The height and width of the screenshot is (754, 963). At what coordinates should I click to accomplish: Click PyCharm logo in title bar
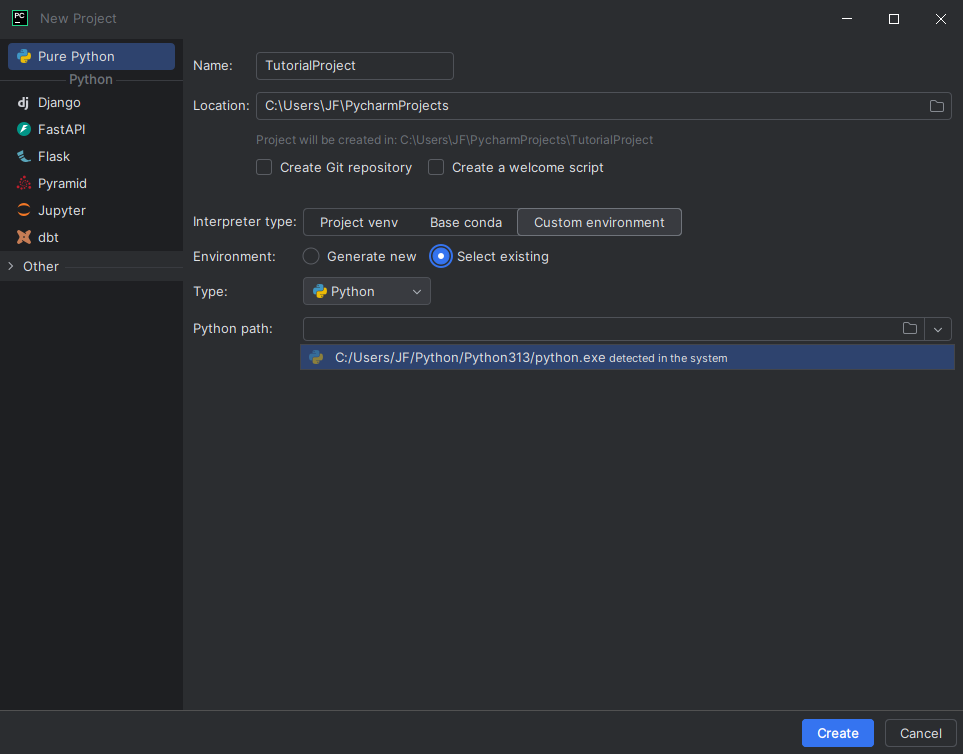[x=20, y=18]
